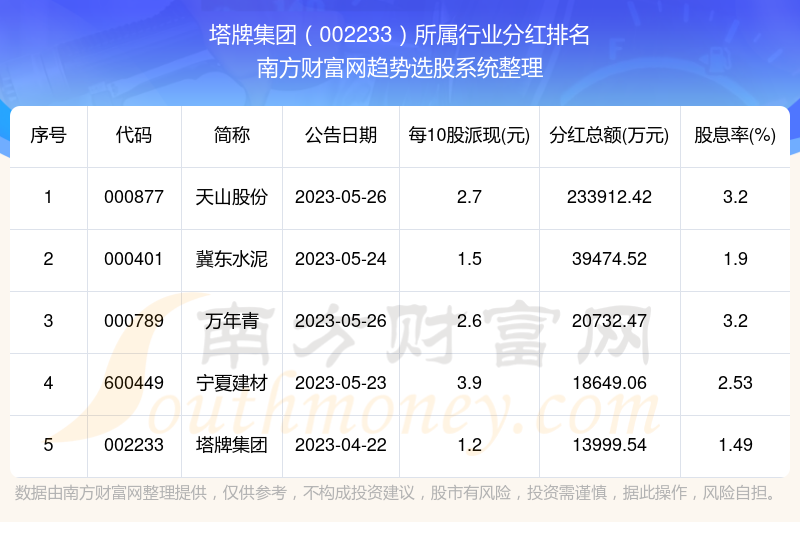This screenshot has width=800, height=544.
Task: Click total dividend 233912.42
Action: 609,197
